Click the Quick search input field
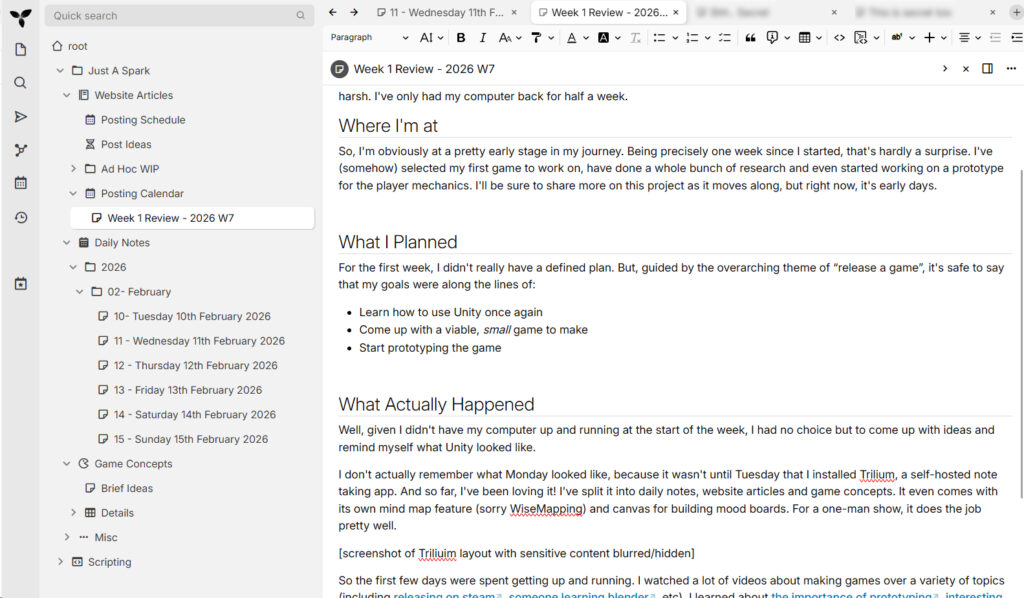The height and width of the screenshot is (598, 1024). [179, 16]
